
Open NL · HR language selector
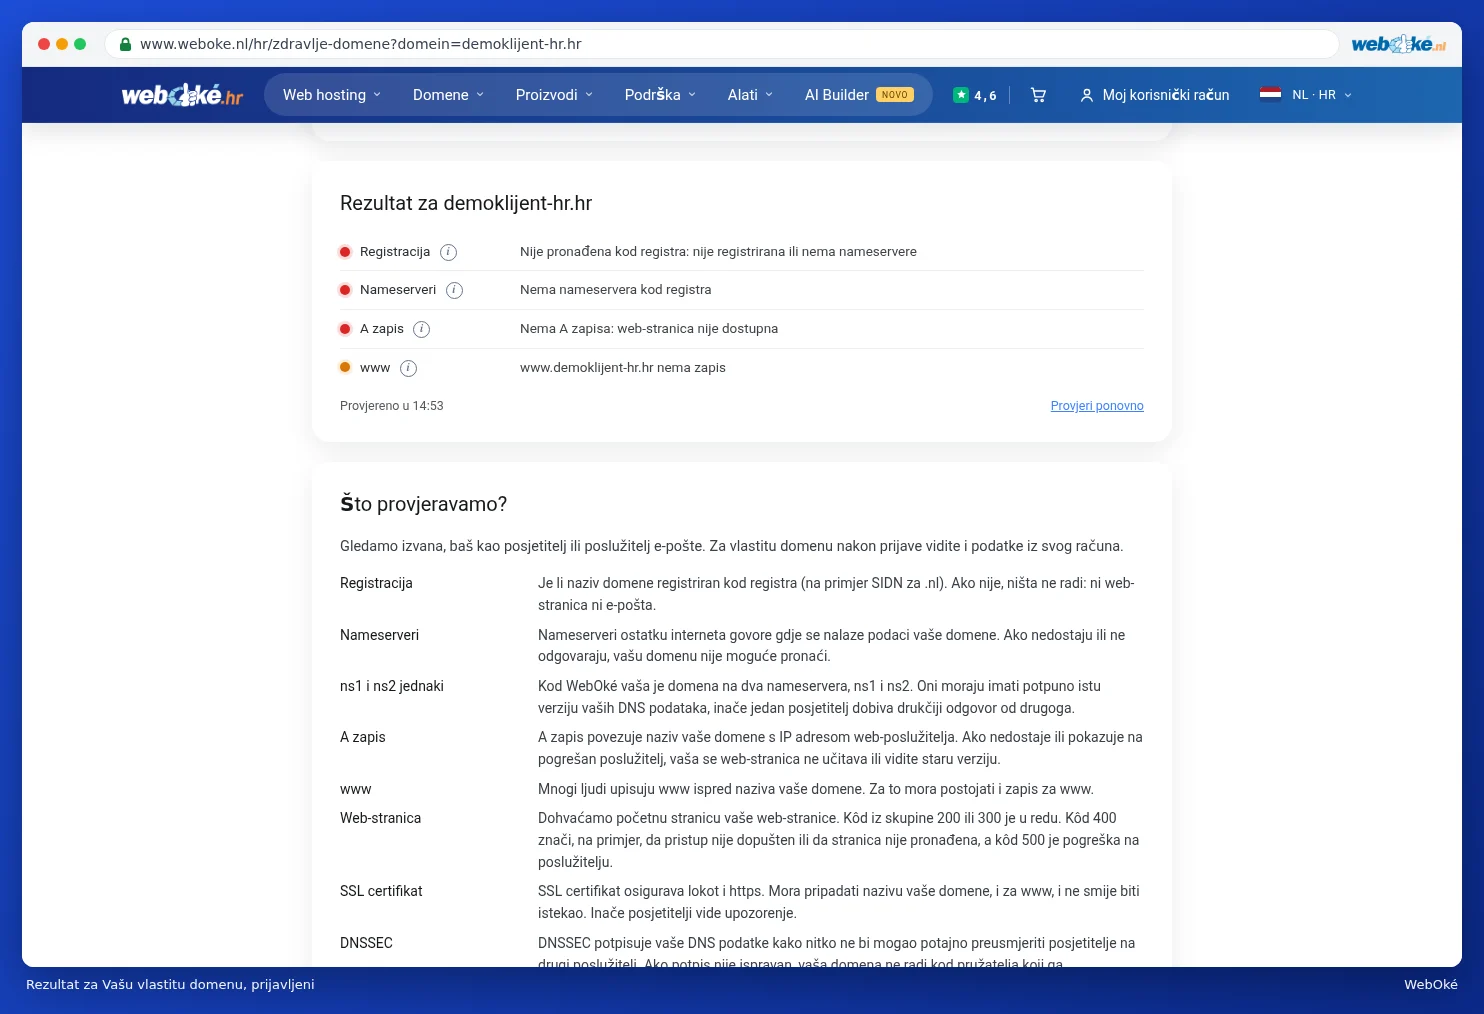1306,95
